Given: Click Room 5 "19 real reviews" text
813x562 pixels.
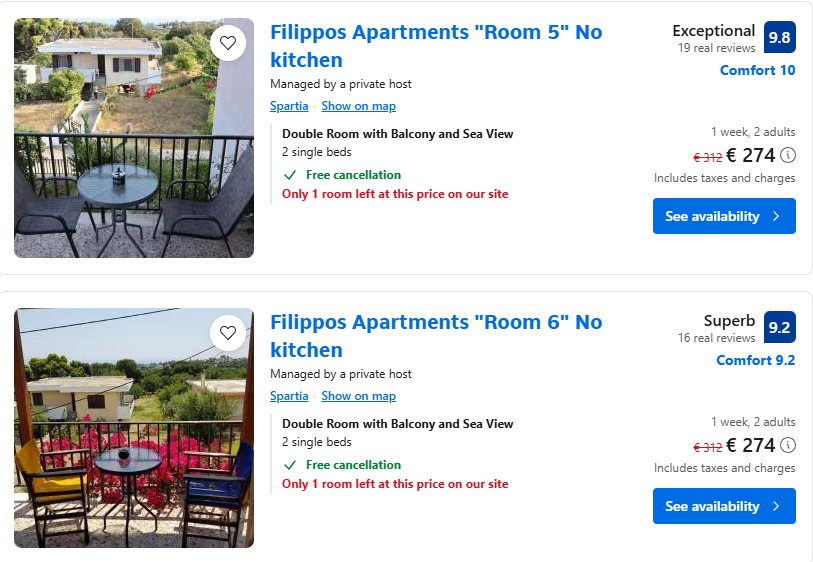Looking at the screenshot, I should pyautogui.click(x=716, y=48).
